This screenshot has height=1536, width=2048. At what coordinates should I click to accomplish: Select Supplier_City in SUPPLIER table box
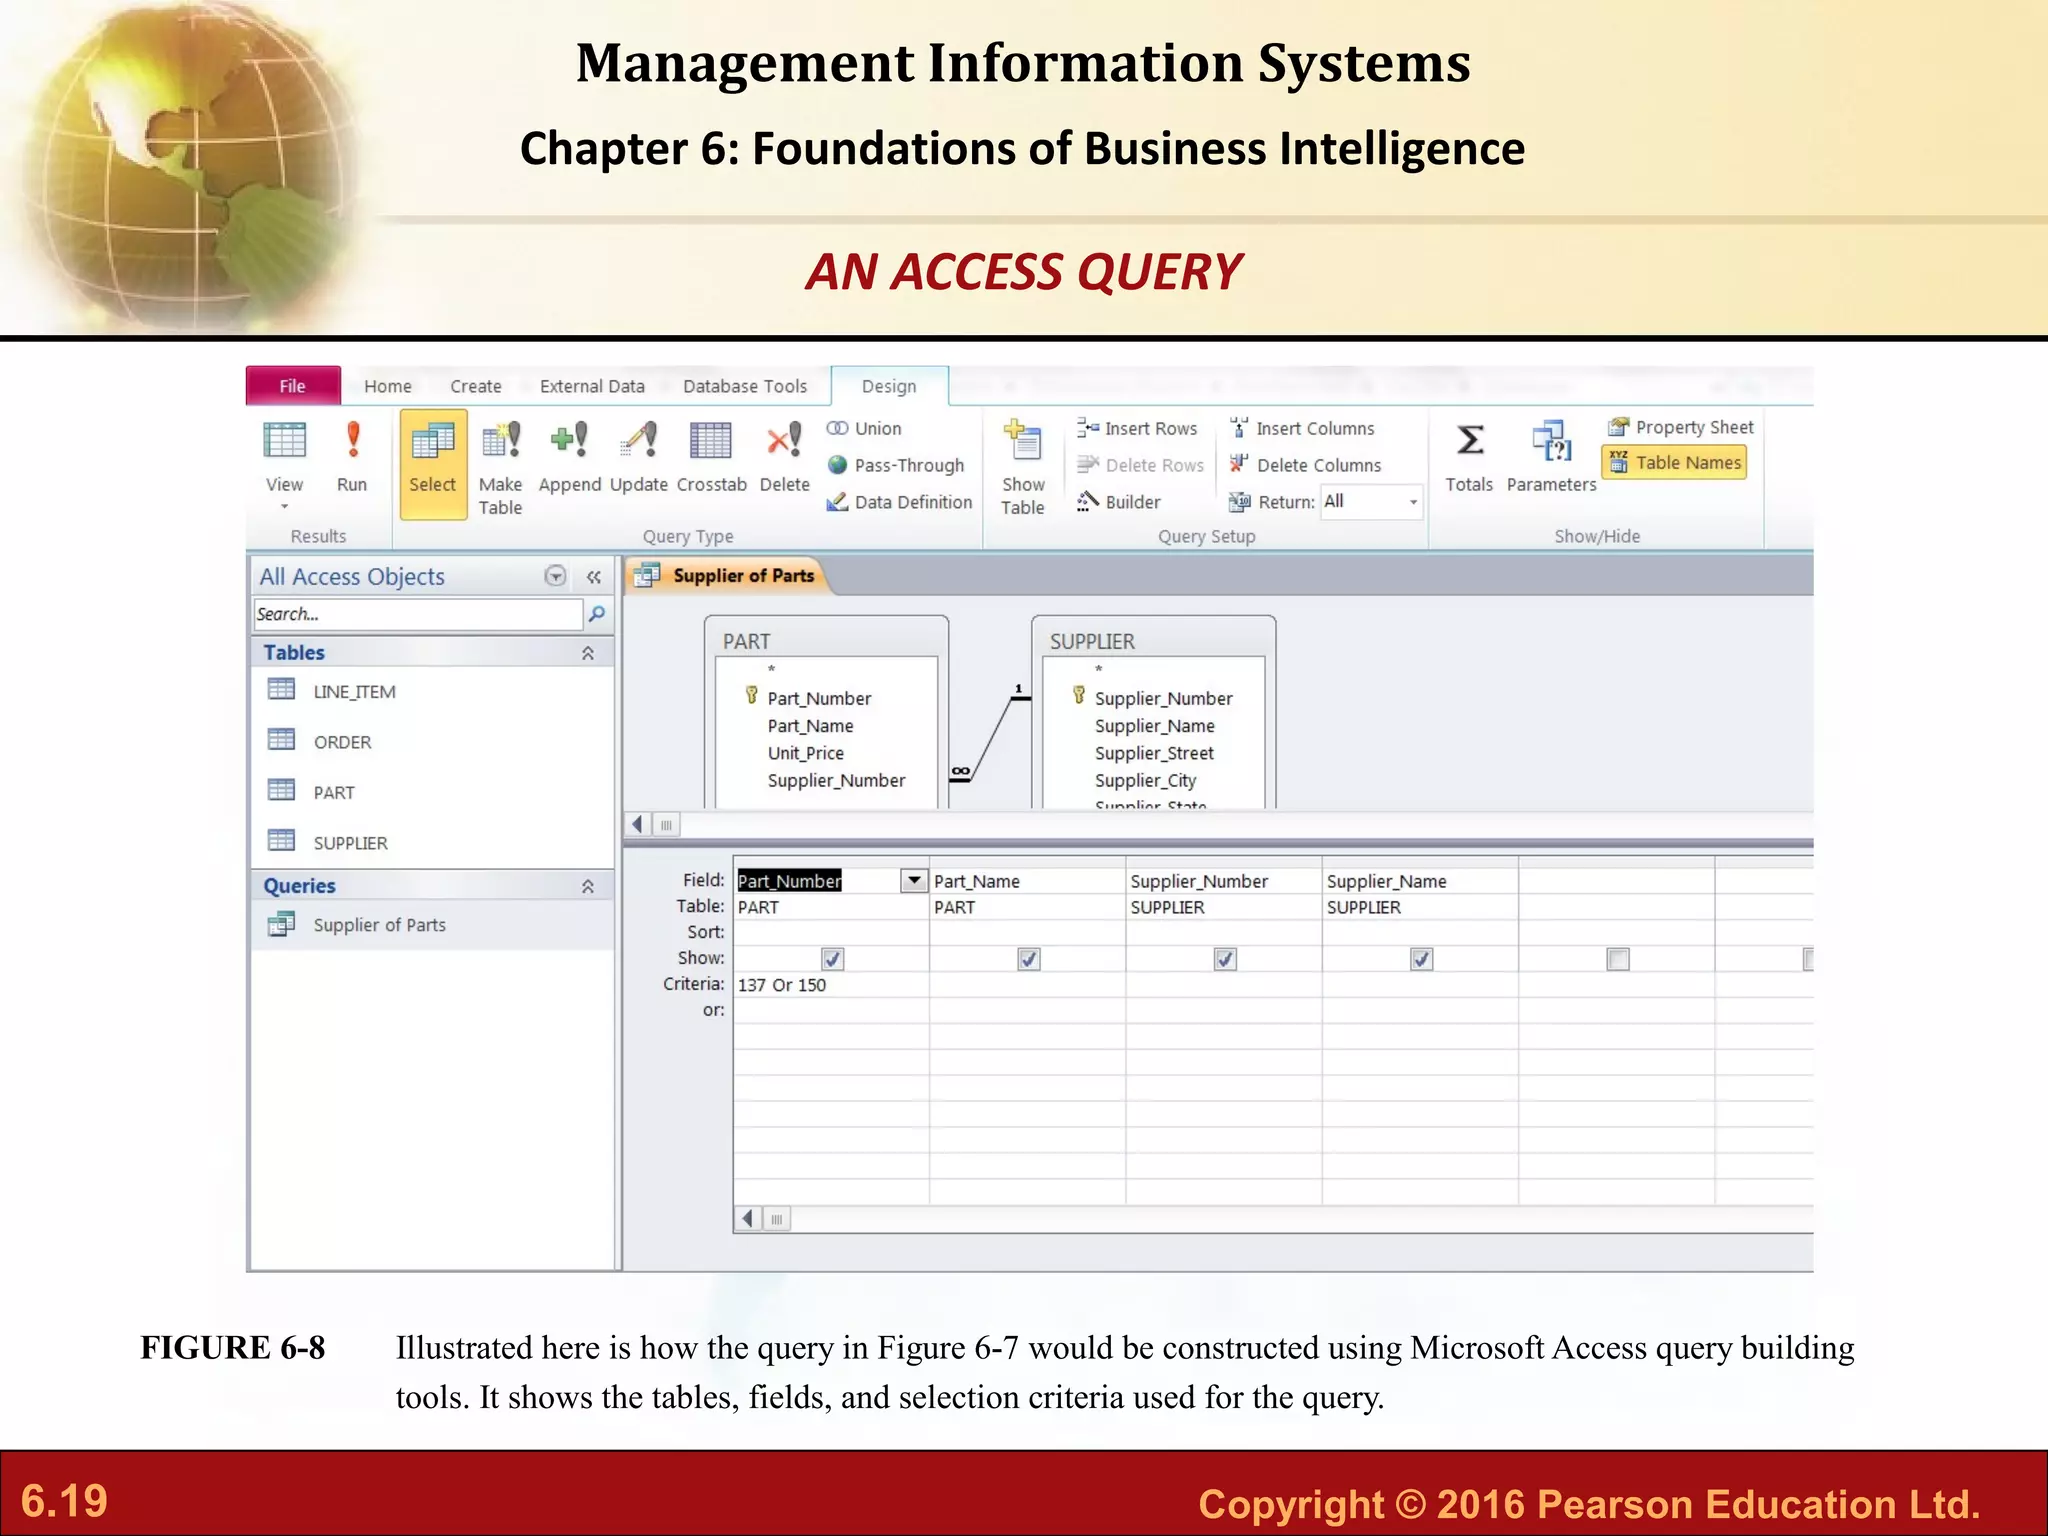point(1146,780)
